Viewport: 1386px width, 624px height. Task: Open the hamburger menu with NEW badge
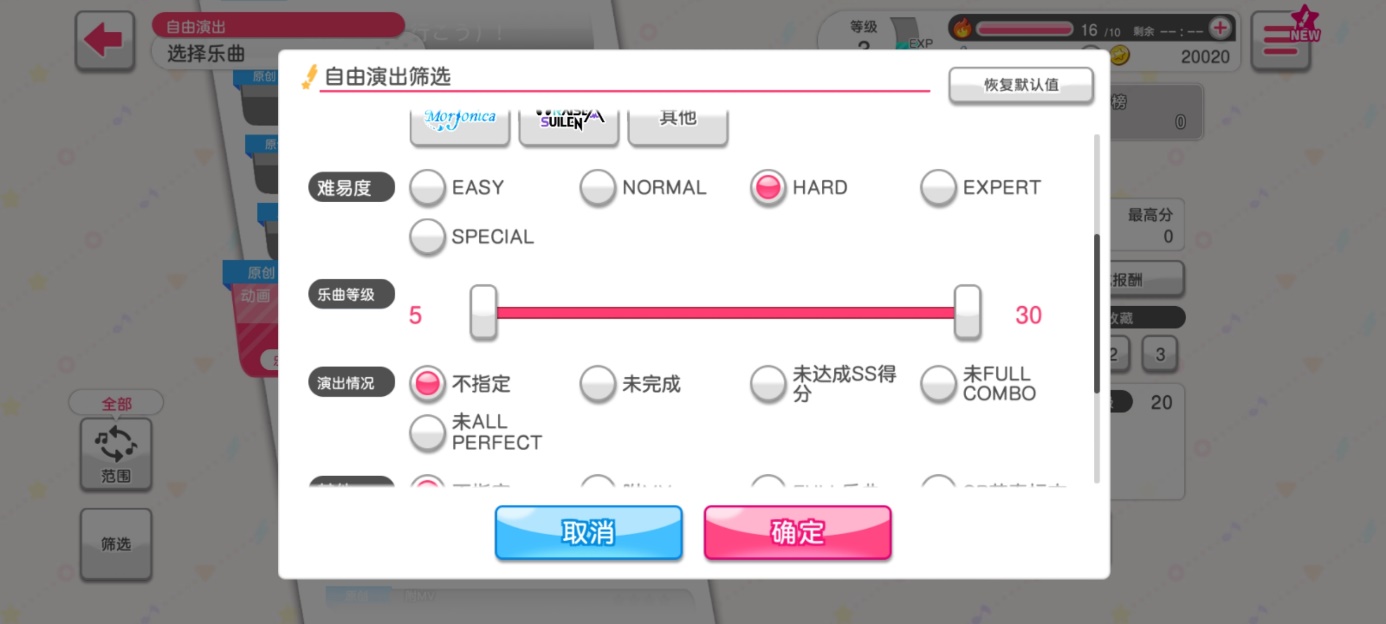click(1281, 41)
